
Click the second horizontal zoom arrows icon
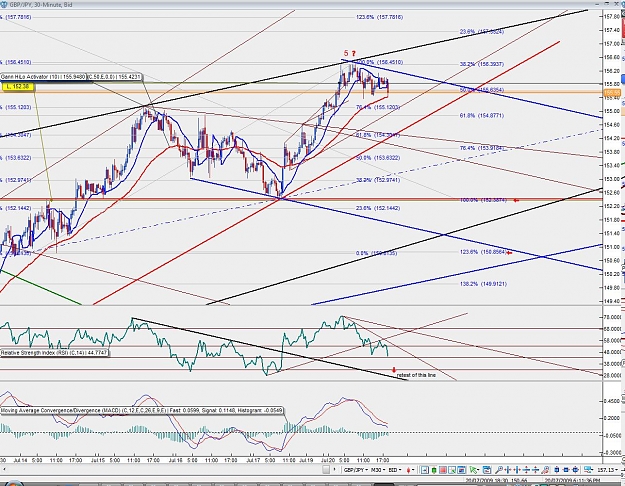517,470
